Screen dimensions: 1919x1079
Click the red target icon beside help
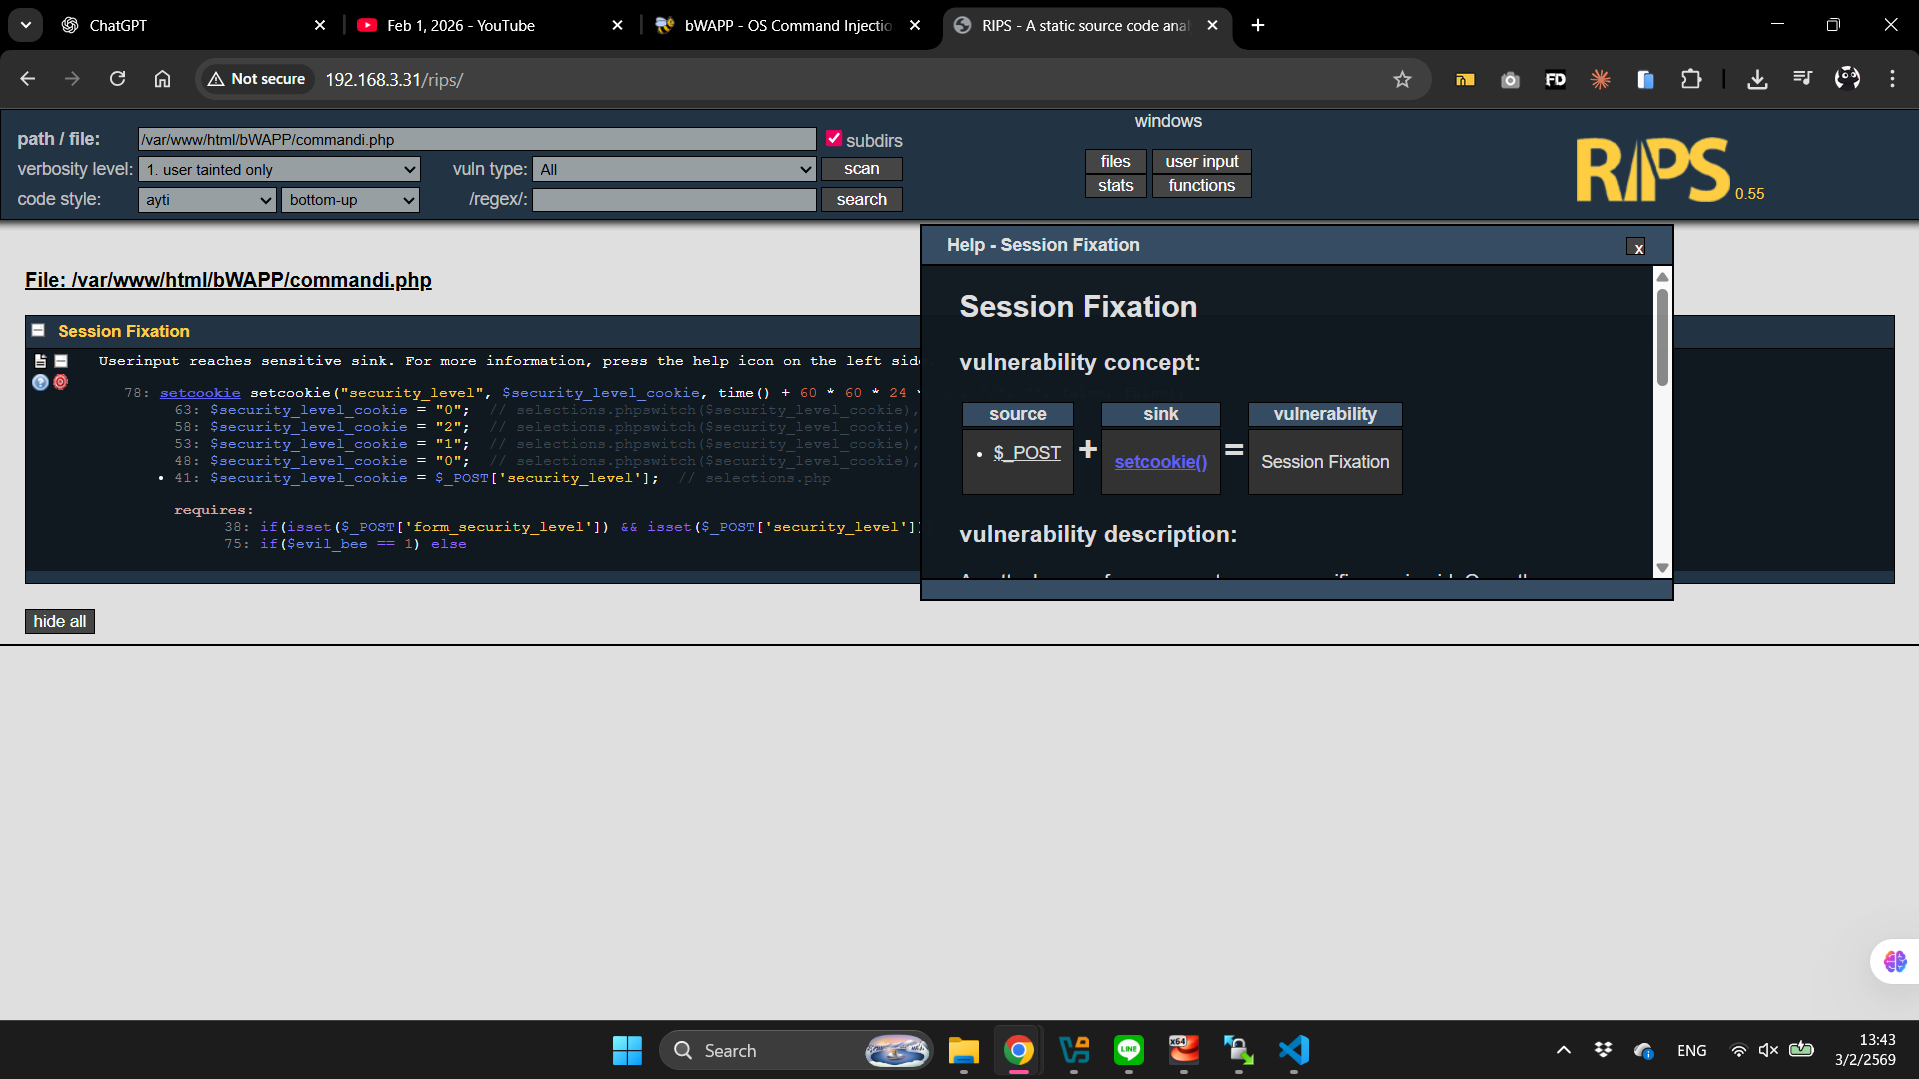(61, 382)
